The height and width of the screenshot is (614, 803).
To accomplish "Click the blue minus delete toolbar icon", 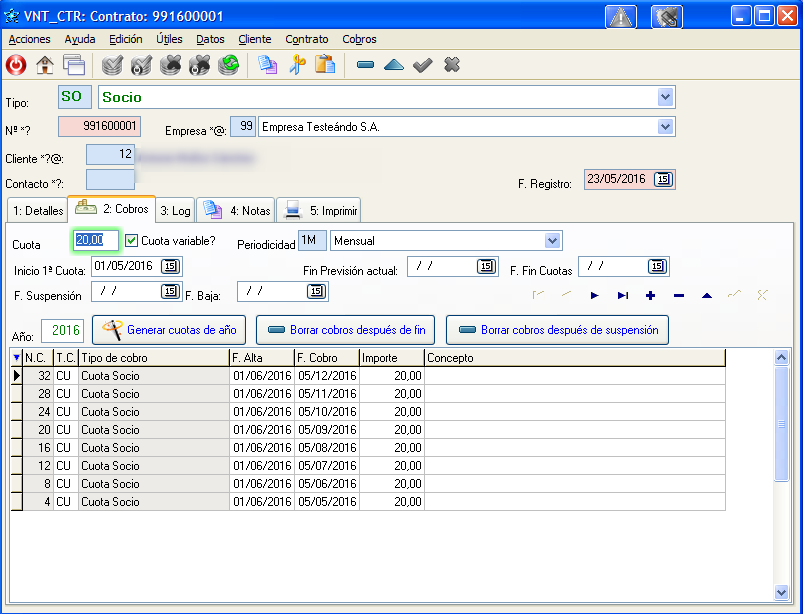I will [x=365, y=65].
